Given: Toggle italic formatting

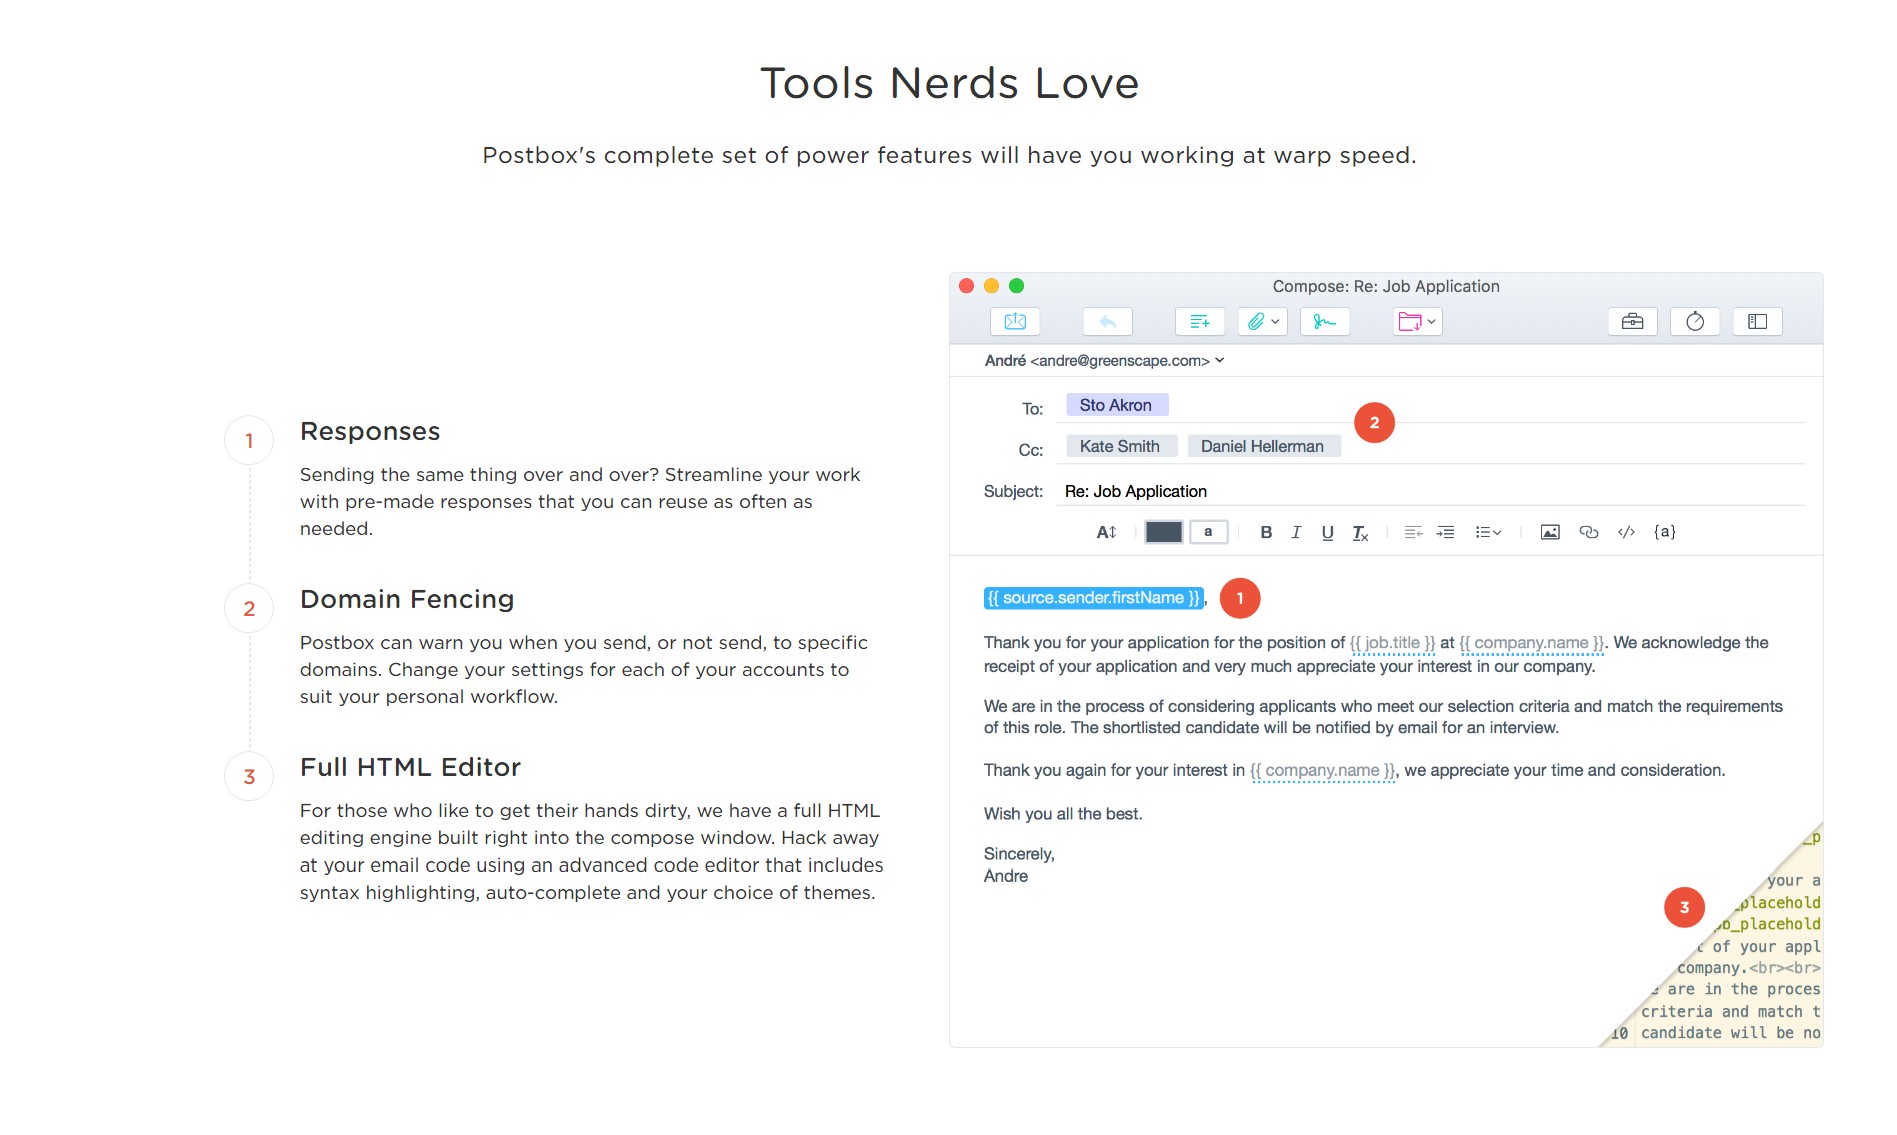Looking at the screenshot, I should (x=1296, y=532).
